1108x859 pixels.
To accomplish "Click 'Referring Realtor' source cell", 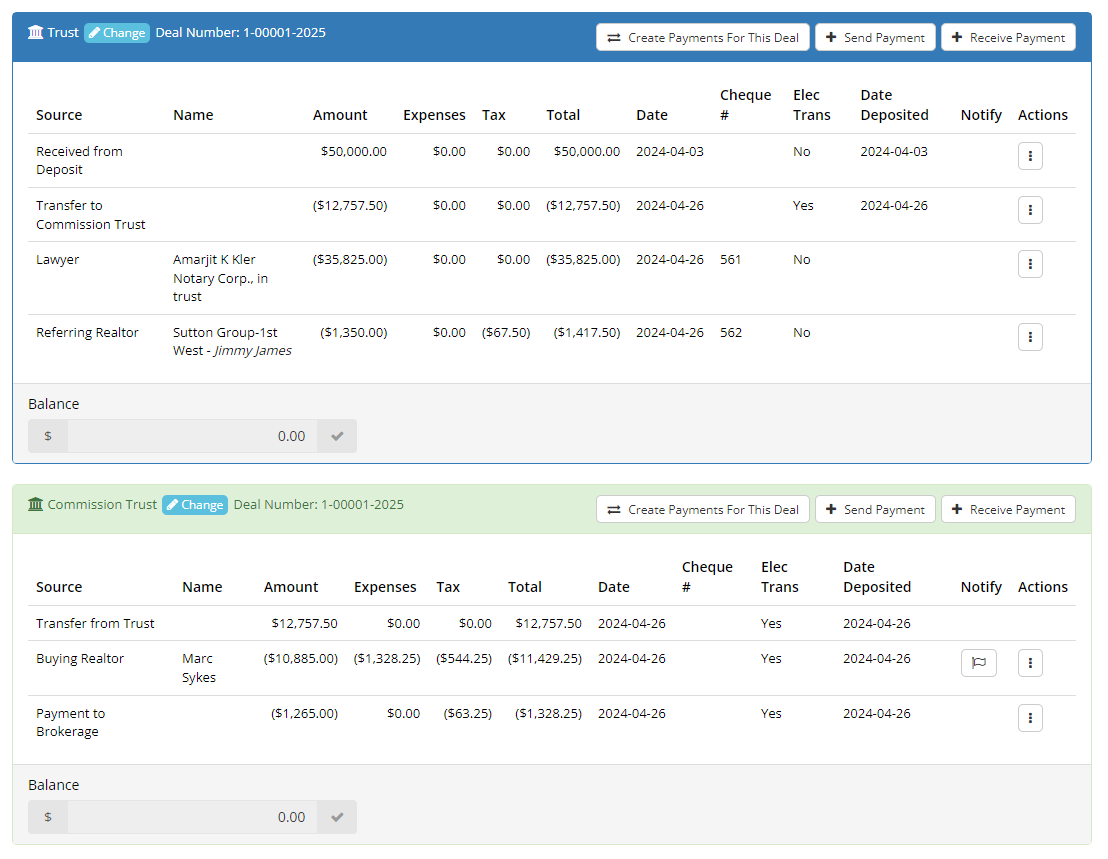I will click(x=87, y=332).
